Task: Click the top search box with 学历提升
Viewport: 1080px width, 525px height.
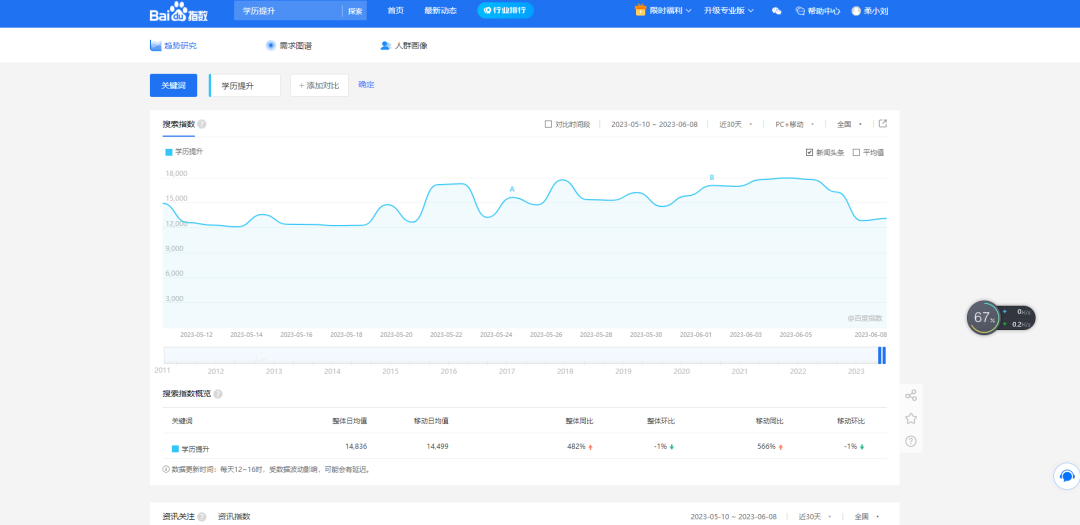Action: pos(288,11)
